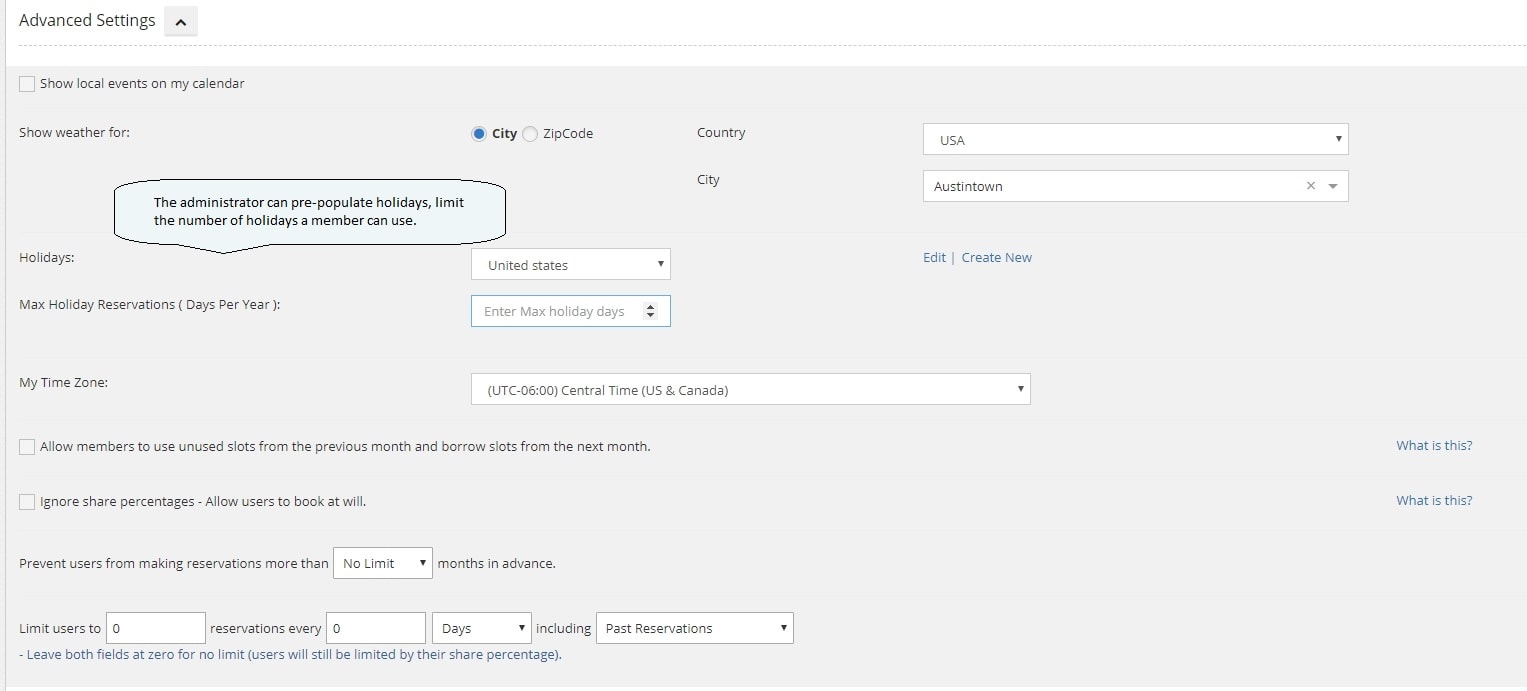Open the Holidays dropdown showing United states
This screenshot has width=1527, height=691.
(x=570, y=265)
